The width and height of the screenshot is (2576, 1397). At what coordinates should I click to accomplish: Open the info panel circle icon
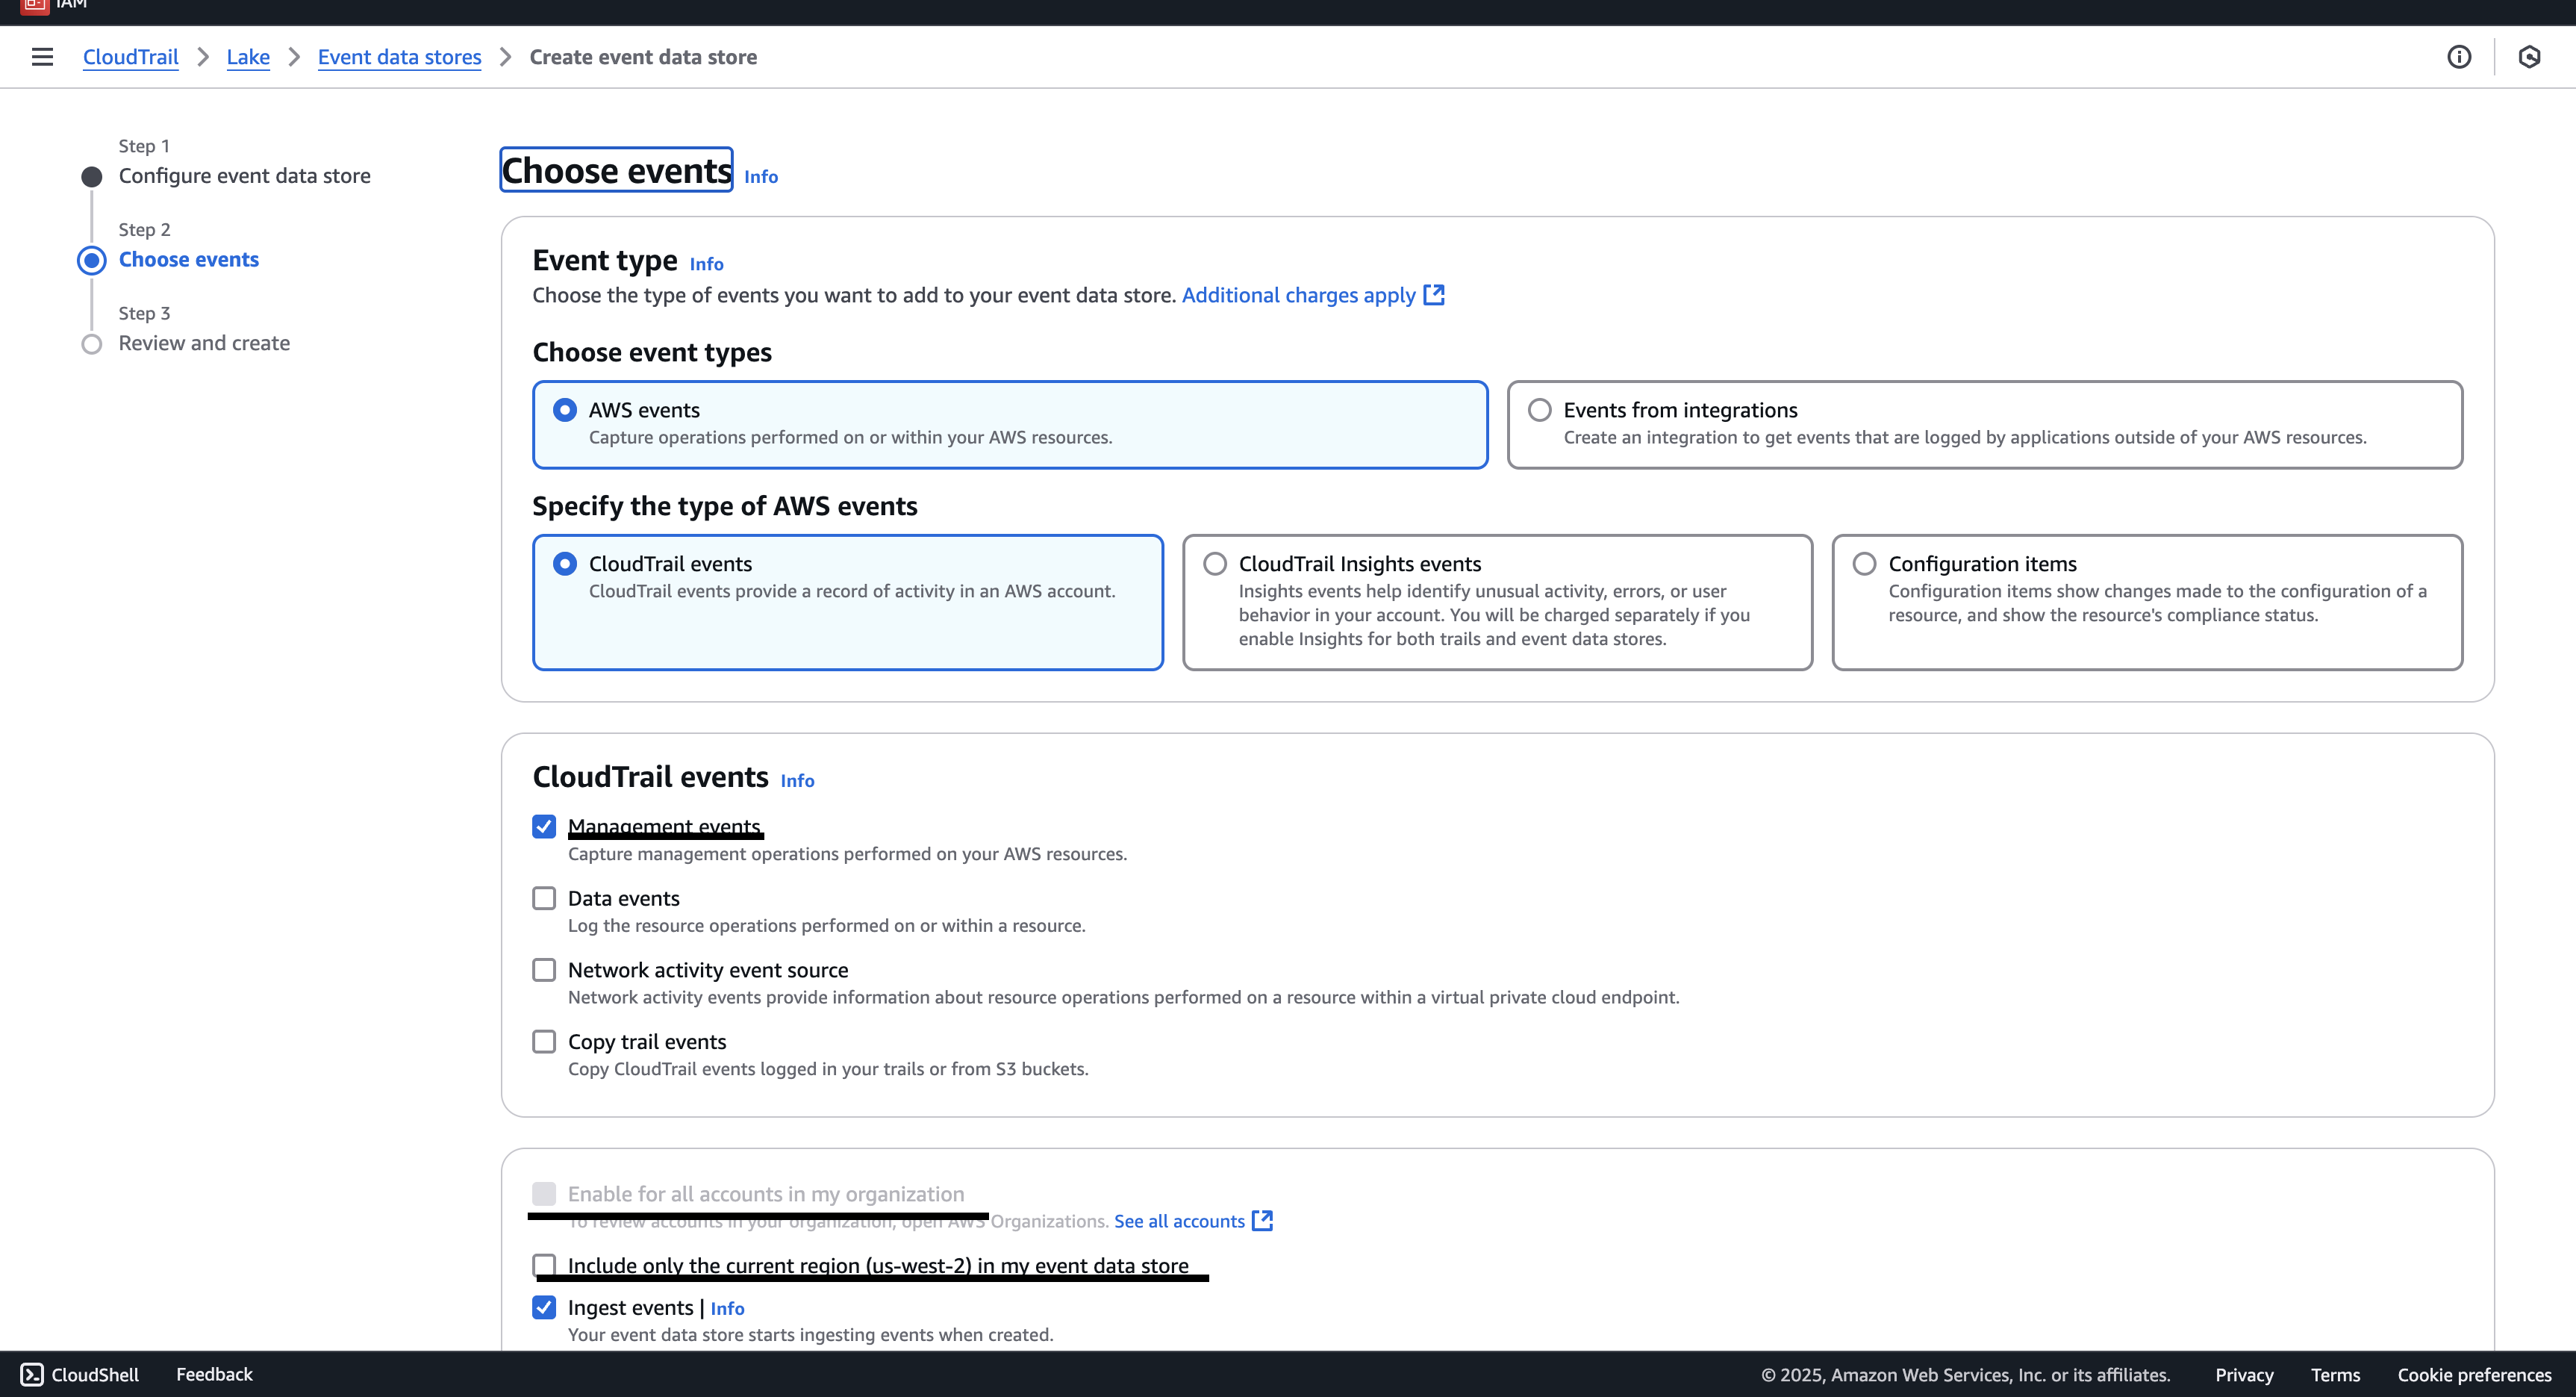[2459, 57]
